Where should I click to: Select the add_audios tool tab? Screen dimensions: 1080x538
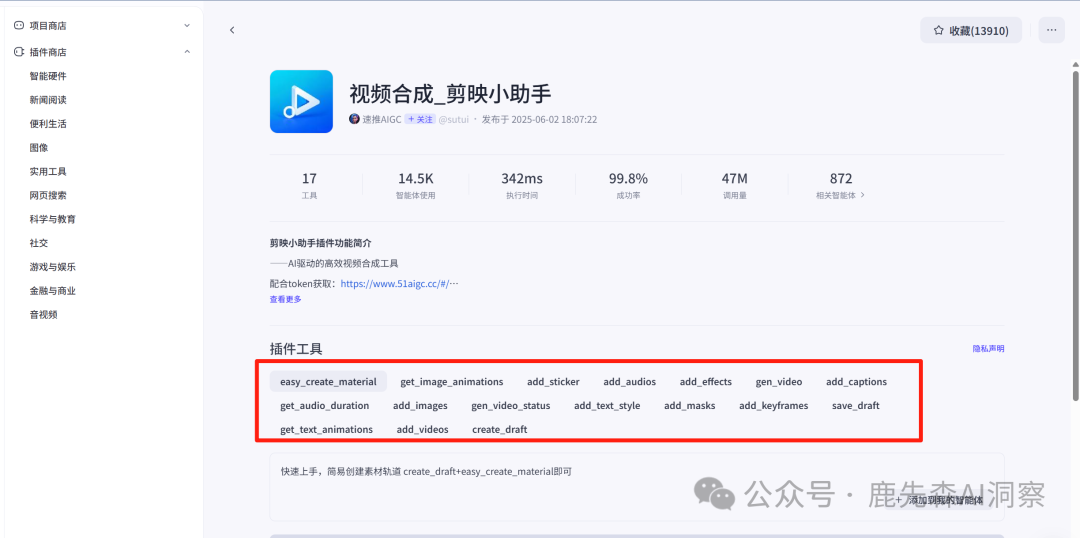point(630,382)
